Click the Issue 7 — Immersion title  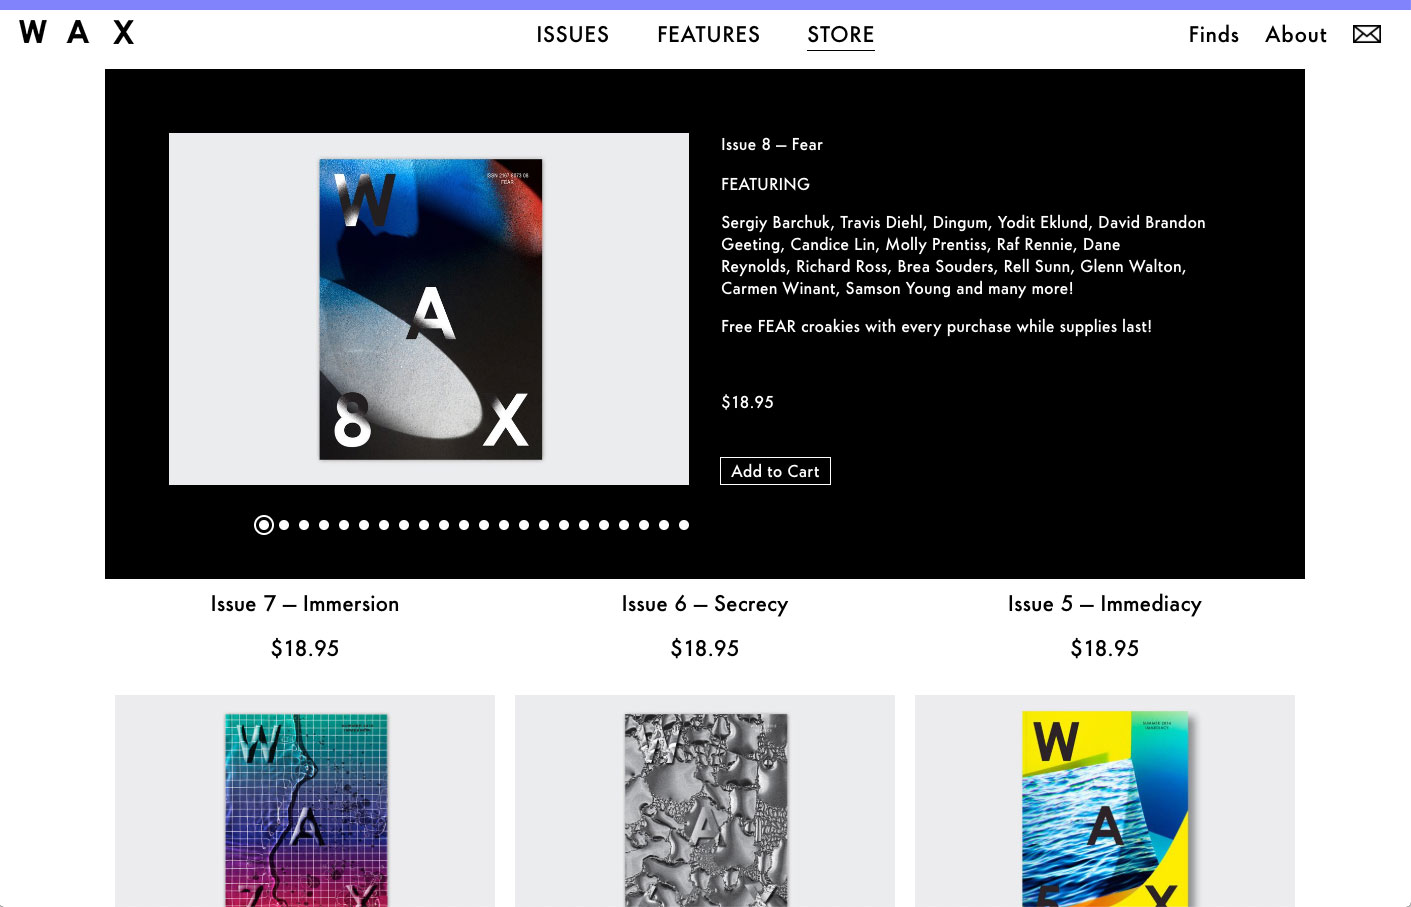[x=304, y=603]
